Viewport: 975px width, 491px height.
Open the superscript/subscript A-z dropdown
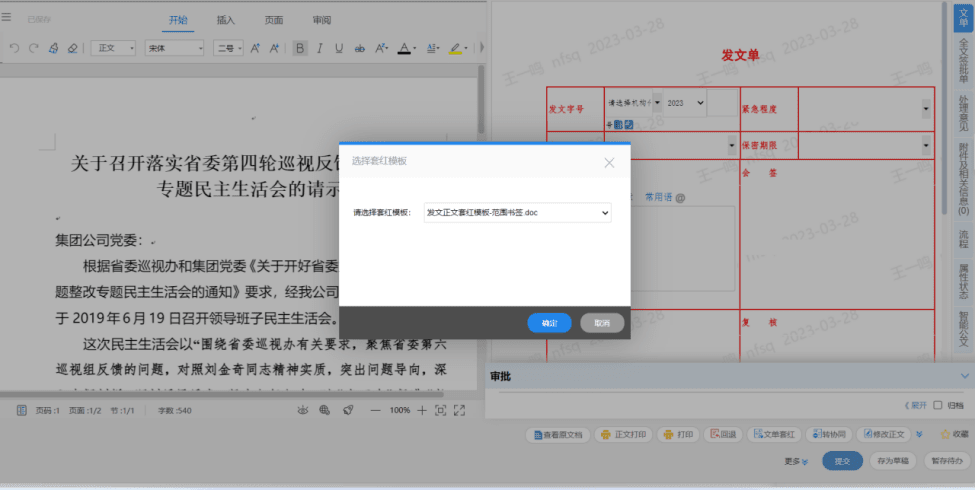pyautogui.click(x=381, y=48)
